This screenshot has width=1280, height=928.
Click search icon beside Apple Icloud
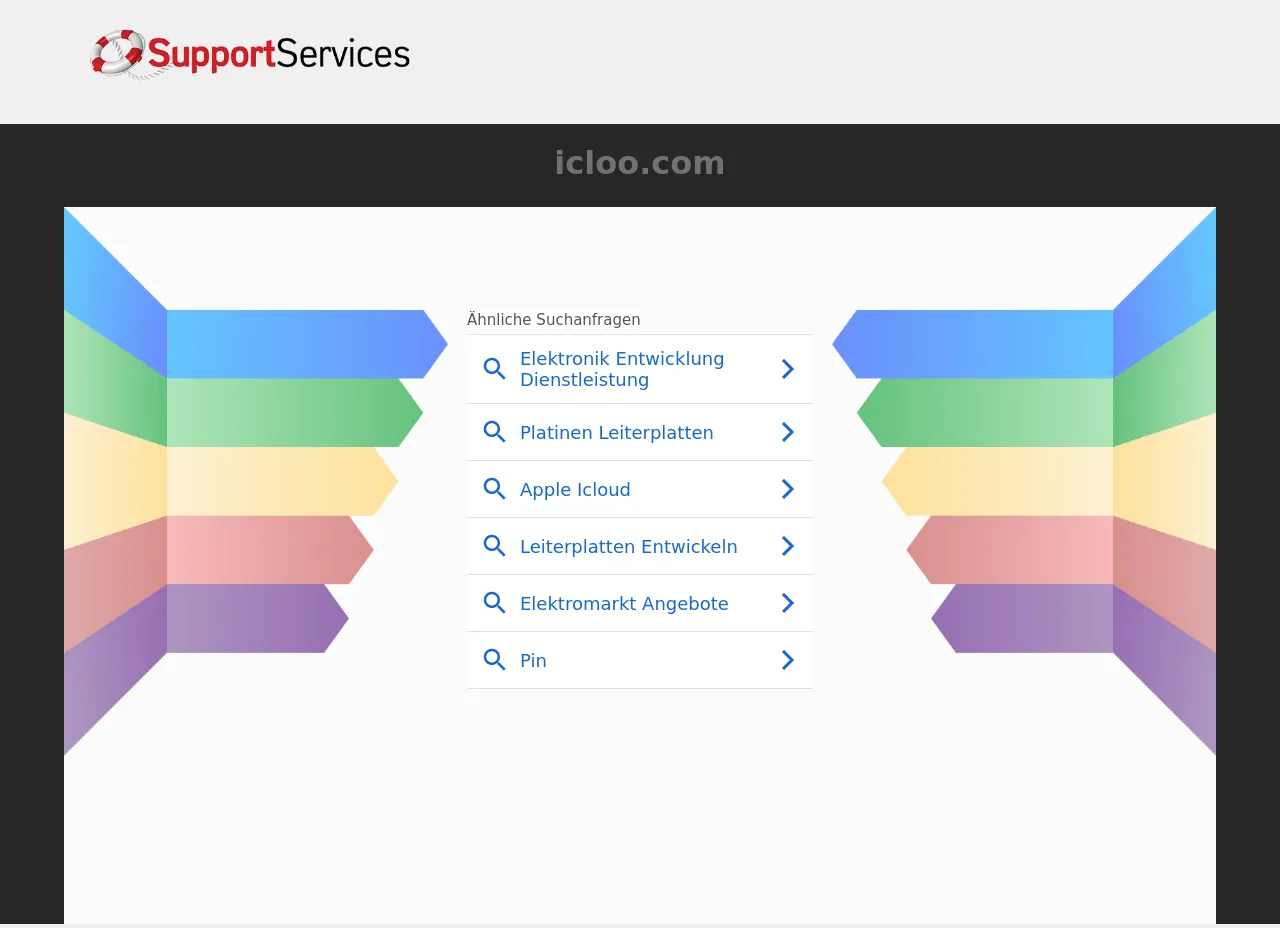(494, 489)
